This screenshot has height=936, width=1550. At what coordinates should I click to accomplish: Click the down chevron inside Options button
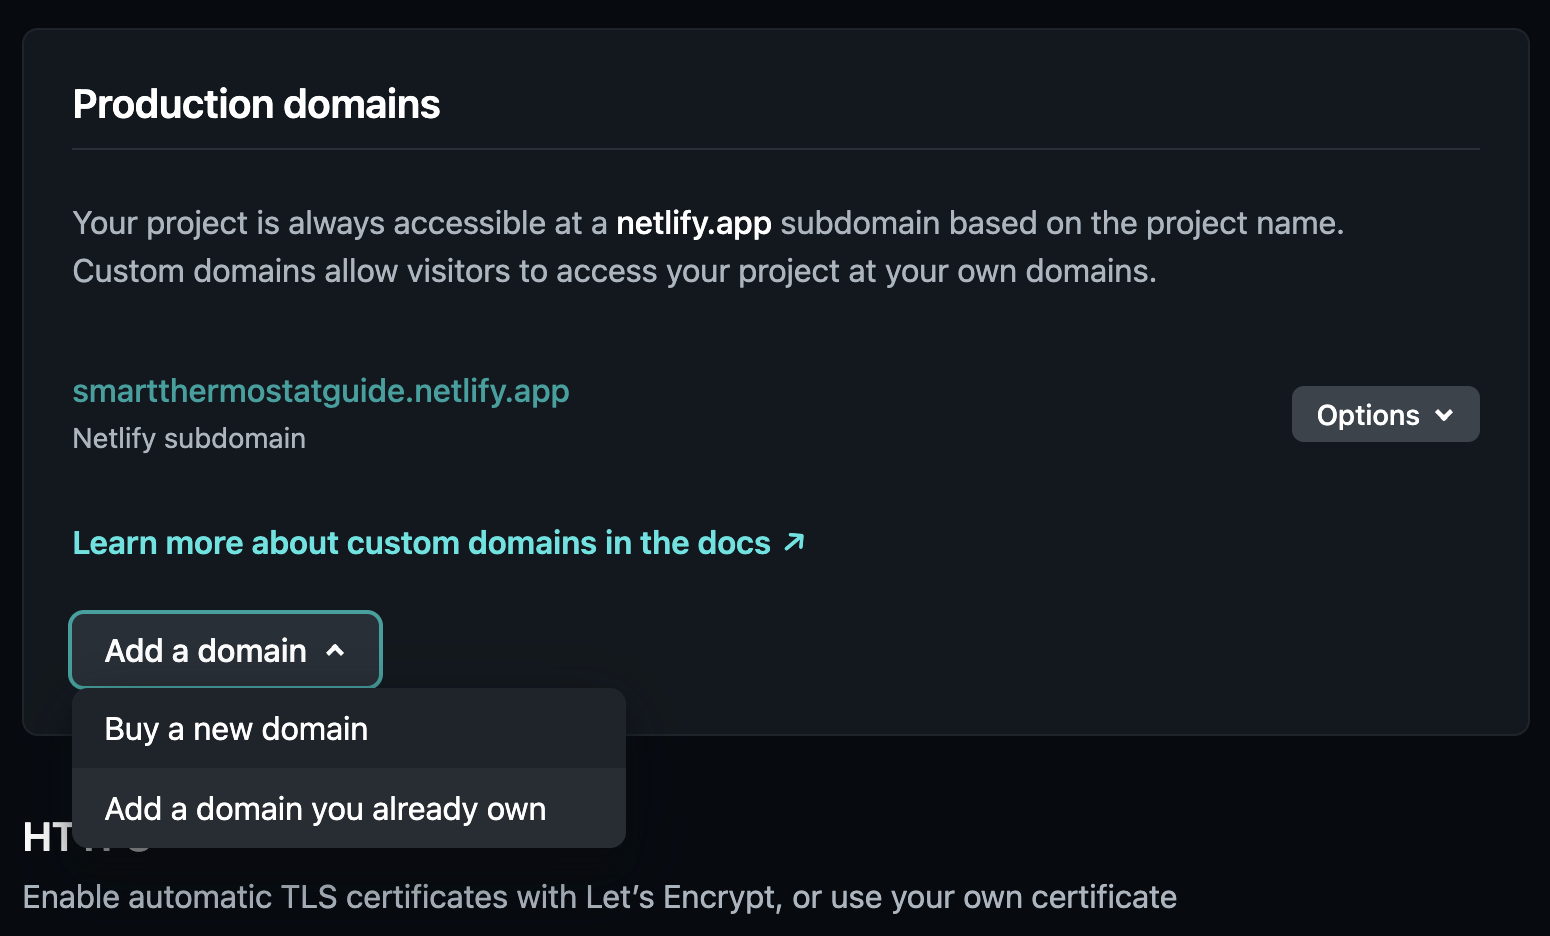click(x=1444, y=415)
